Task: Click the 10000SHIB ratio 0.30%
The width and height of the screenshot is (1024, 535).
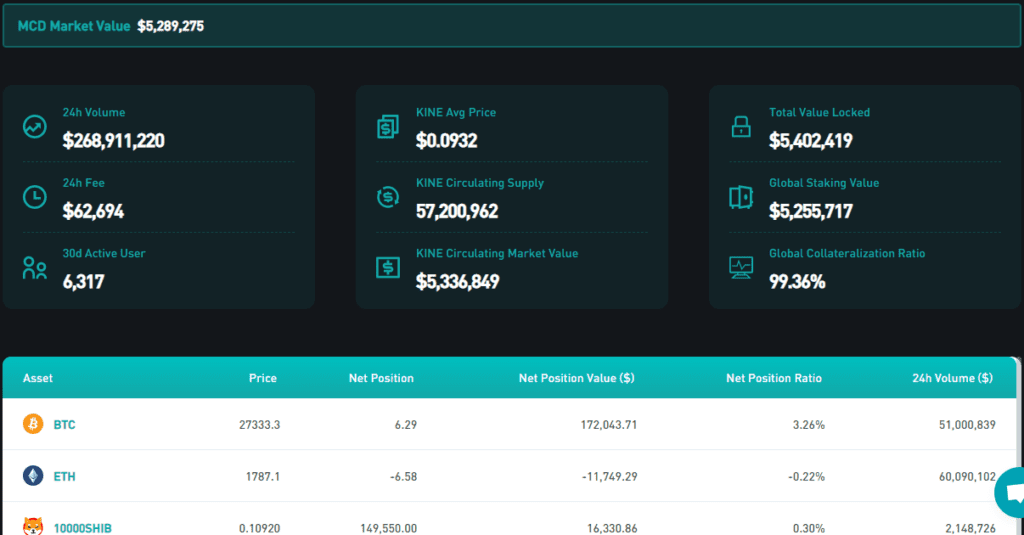Action: coord(808,528)
